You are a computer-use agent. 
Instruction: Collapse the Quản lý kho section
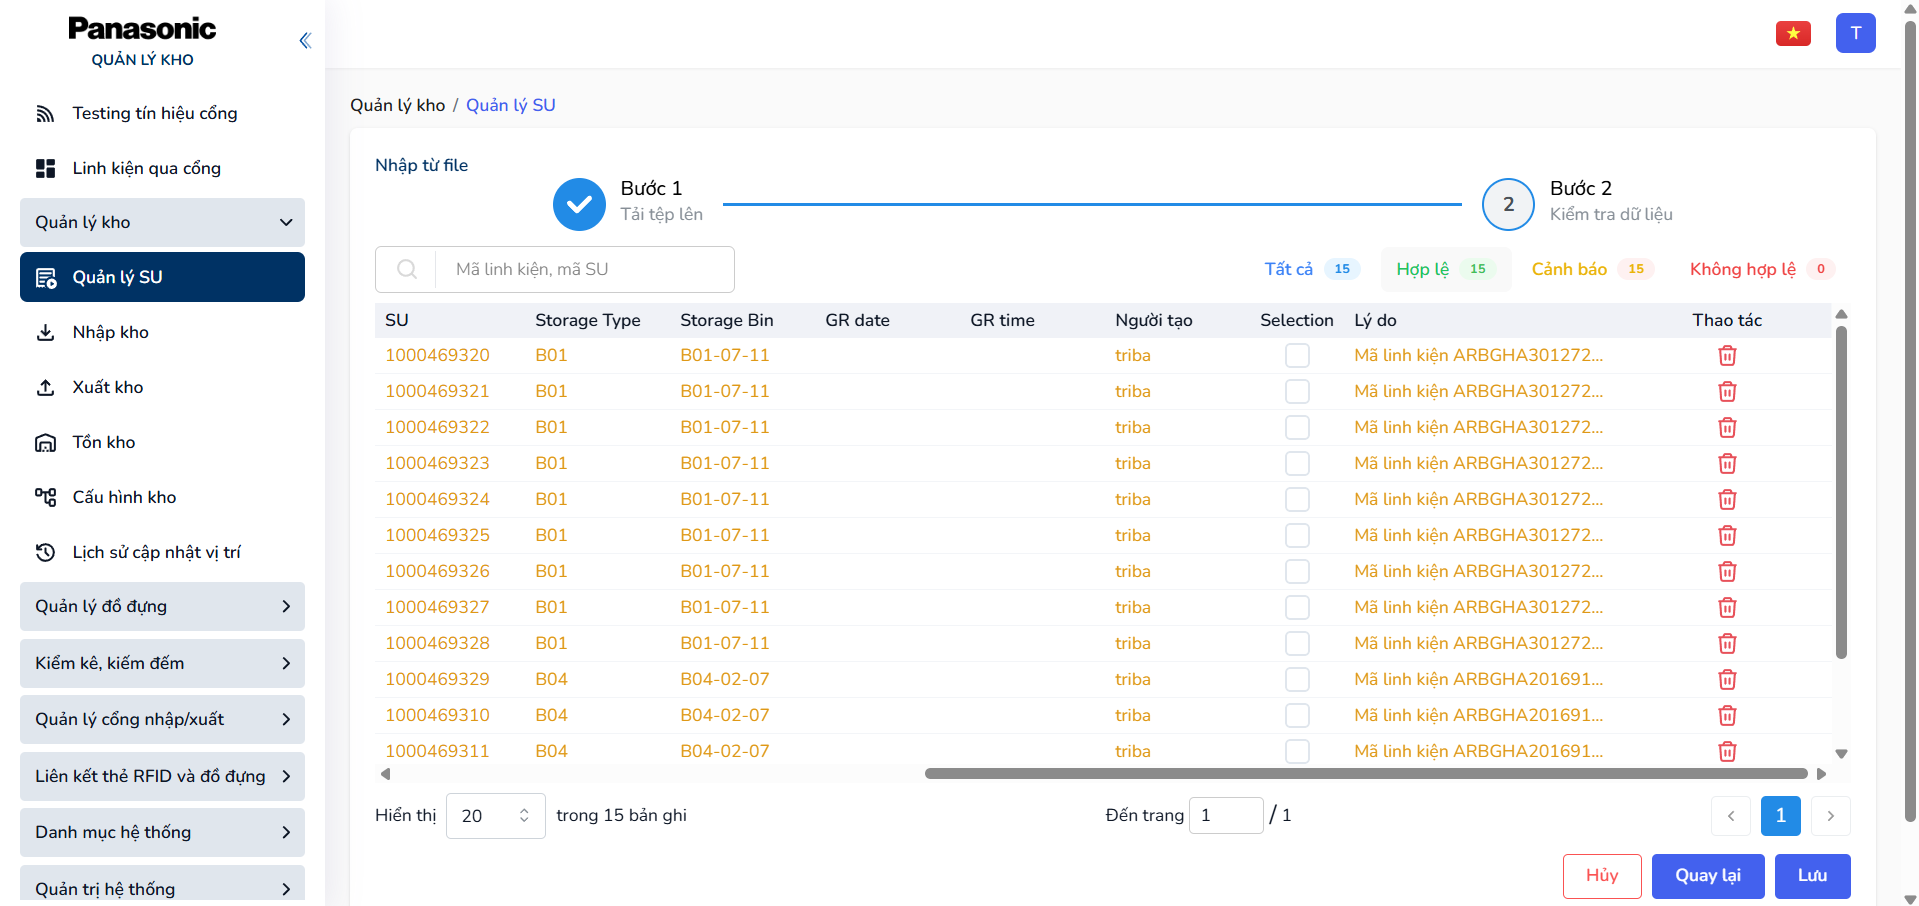point(162,223)
